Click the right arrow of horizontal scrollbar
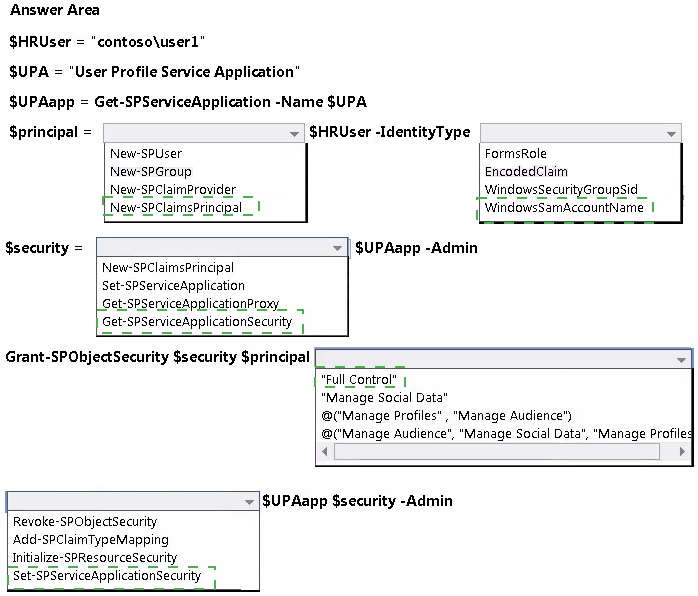The width and height of the screenshot is (698, 596). (x=682, y=452)
